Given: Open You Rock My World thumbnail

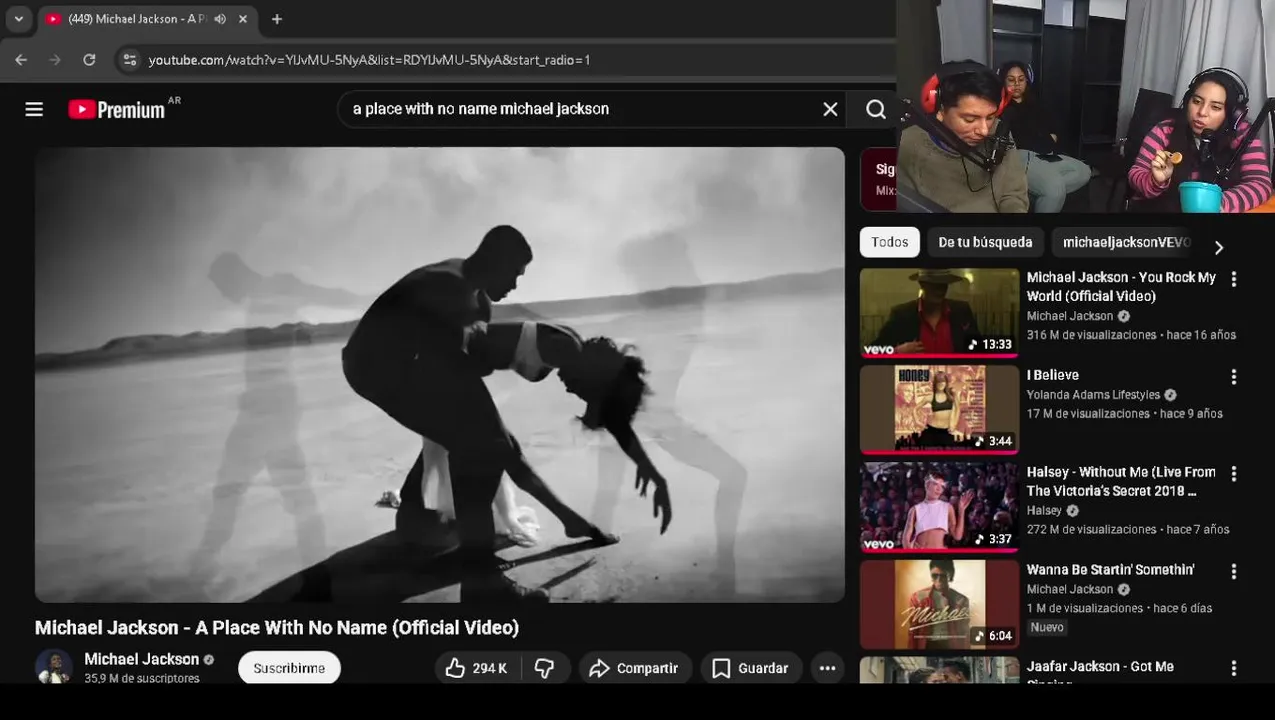Looking at the screenshot, I should tap(939, 313).
